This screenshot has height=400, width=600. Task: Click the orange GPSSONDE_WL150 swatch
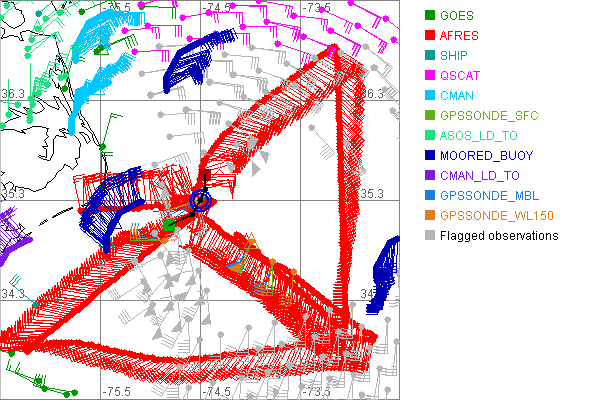(x=430, y=216)
